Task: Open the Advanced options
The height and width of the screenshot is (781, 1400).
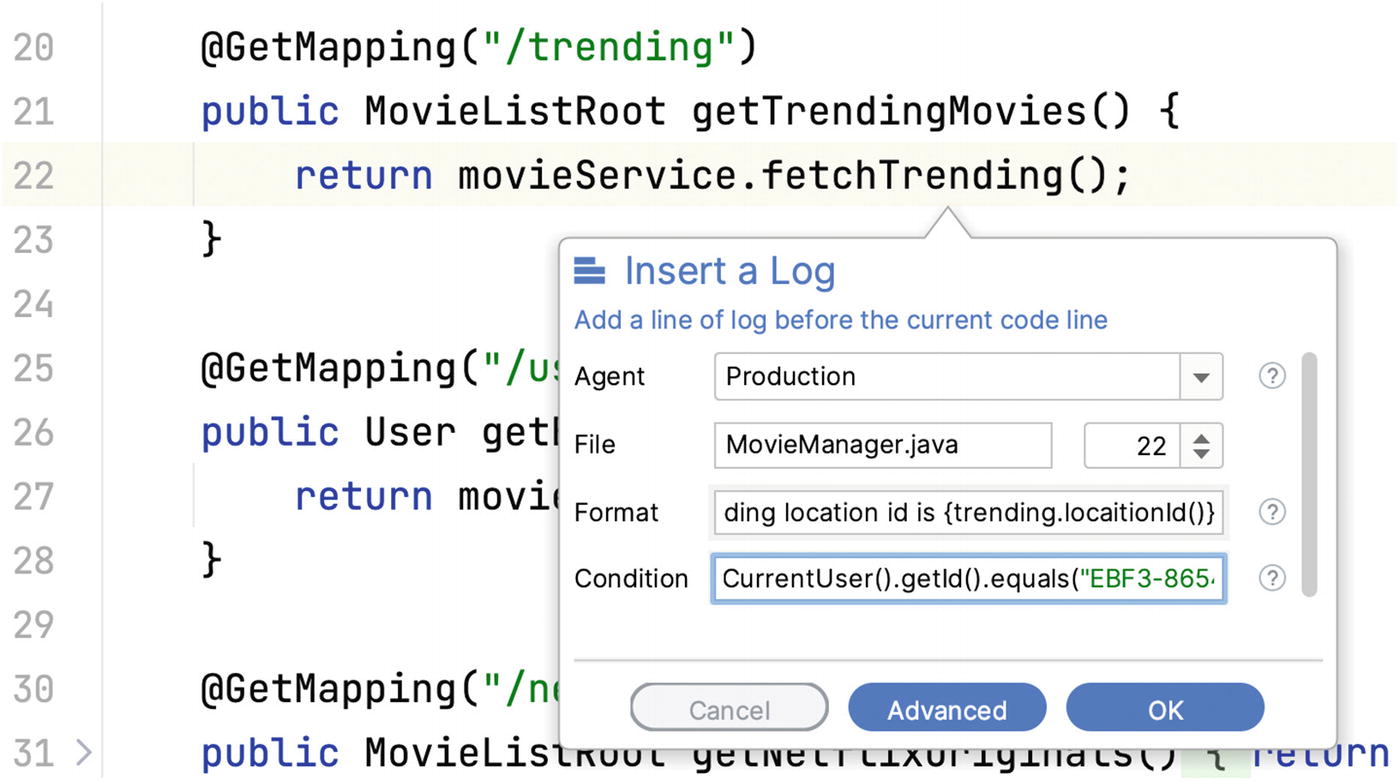Action: [946, 710]
